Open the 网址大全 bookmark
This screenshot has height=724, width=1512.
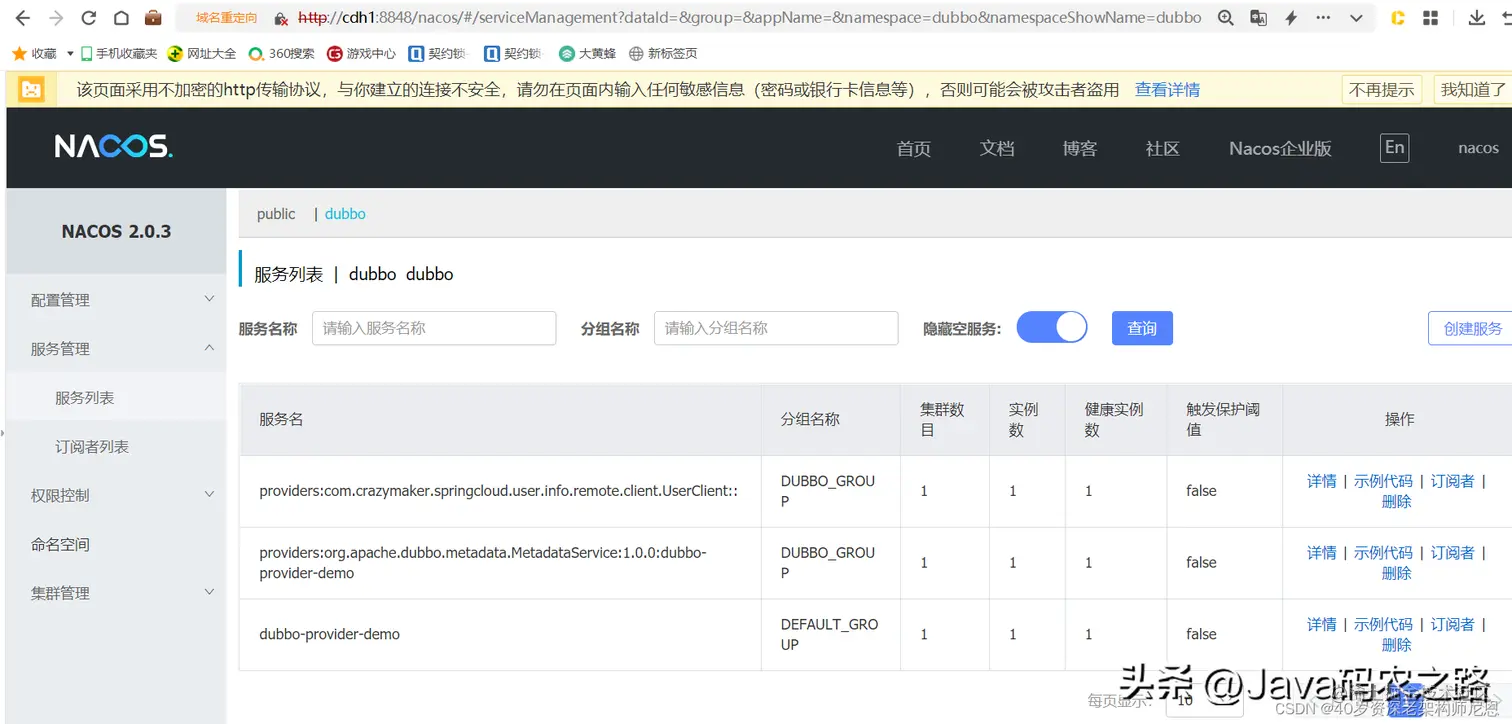click(202, 53)
